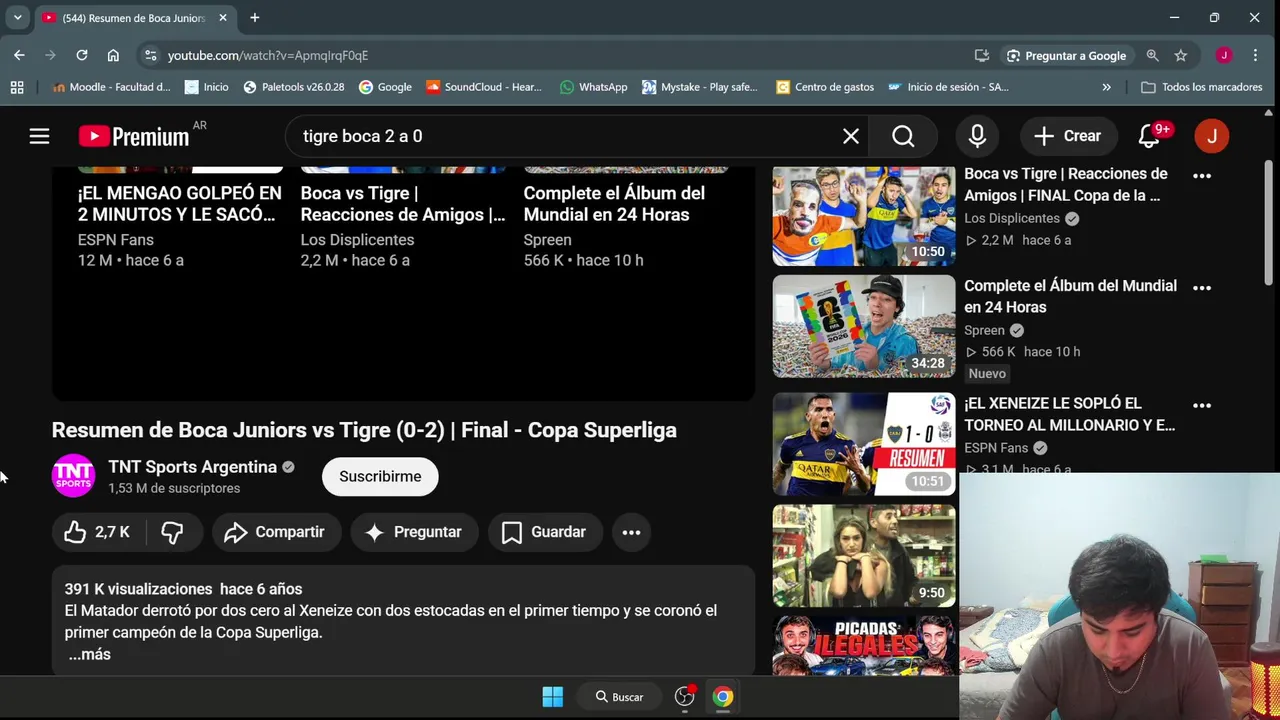1280x720 pixels.
Task: Open zoom magnifier icon in address bar
Action: click(1152, 56)
